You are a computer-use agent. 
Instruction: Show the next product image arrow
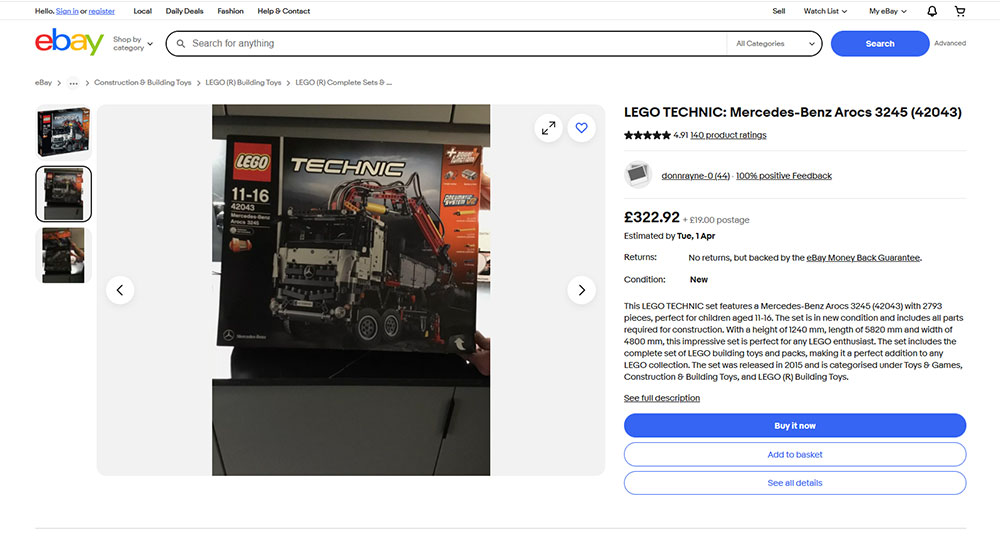tap(581, 290)
